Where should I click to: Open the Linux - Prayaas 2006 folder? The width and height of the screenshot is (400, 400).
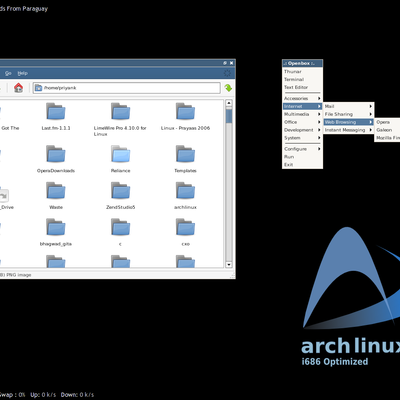(185, 111)
